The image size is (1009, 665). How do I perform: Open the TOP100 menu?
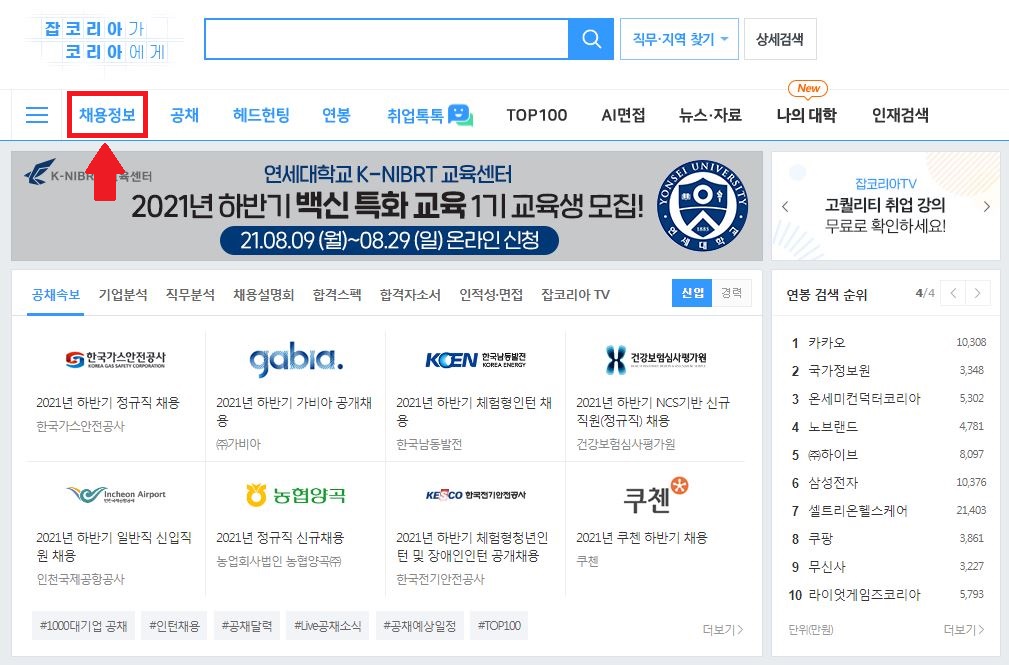coord(537,115)
